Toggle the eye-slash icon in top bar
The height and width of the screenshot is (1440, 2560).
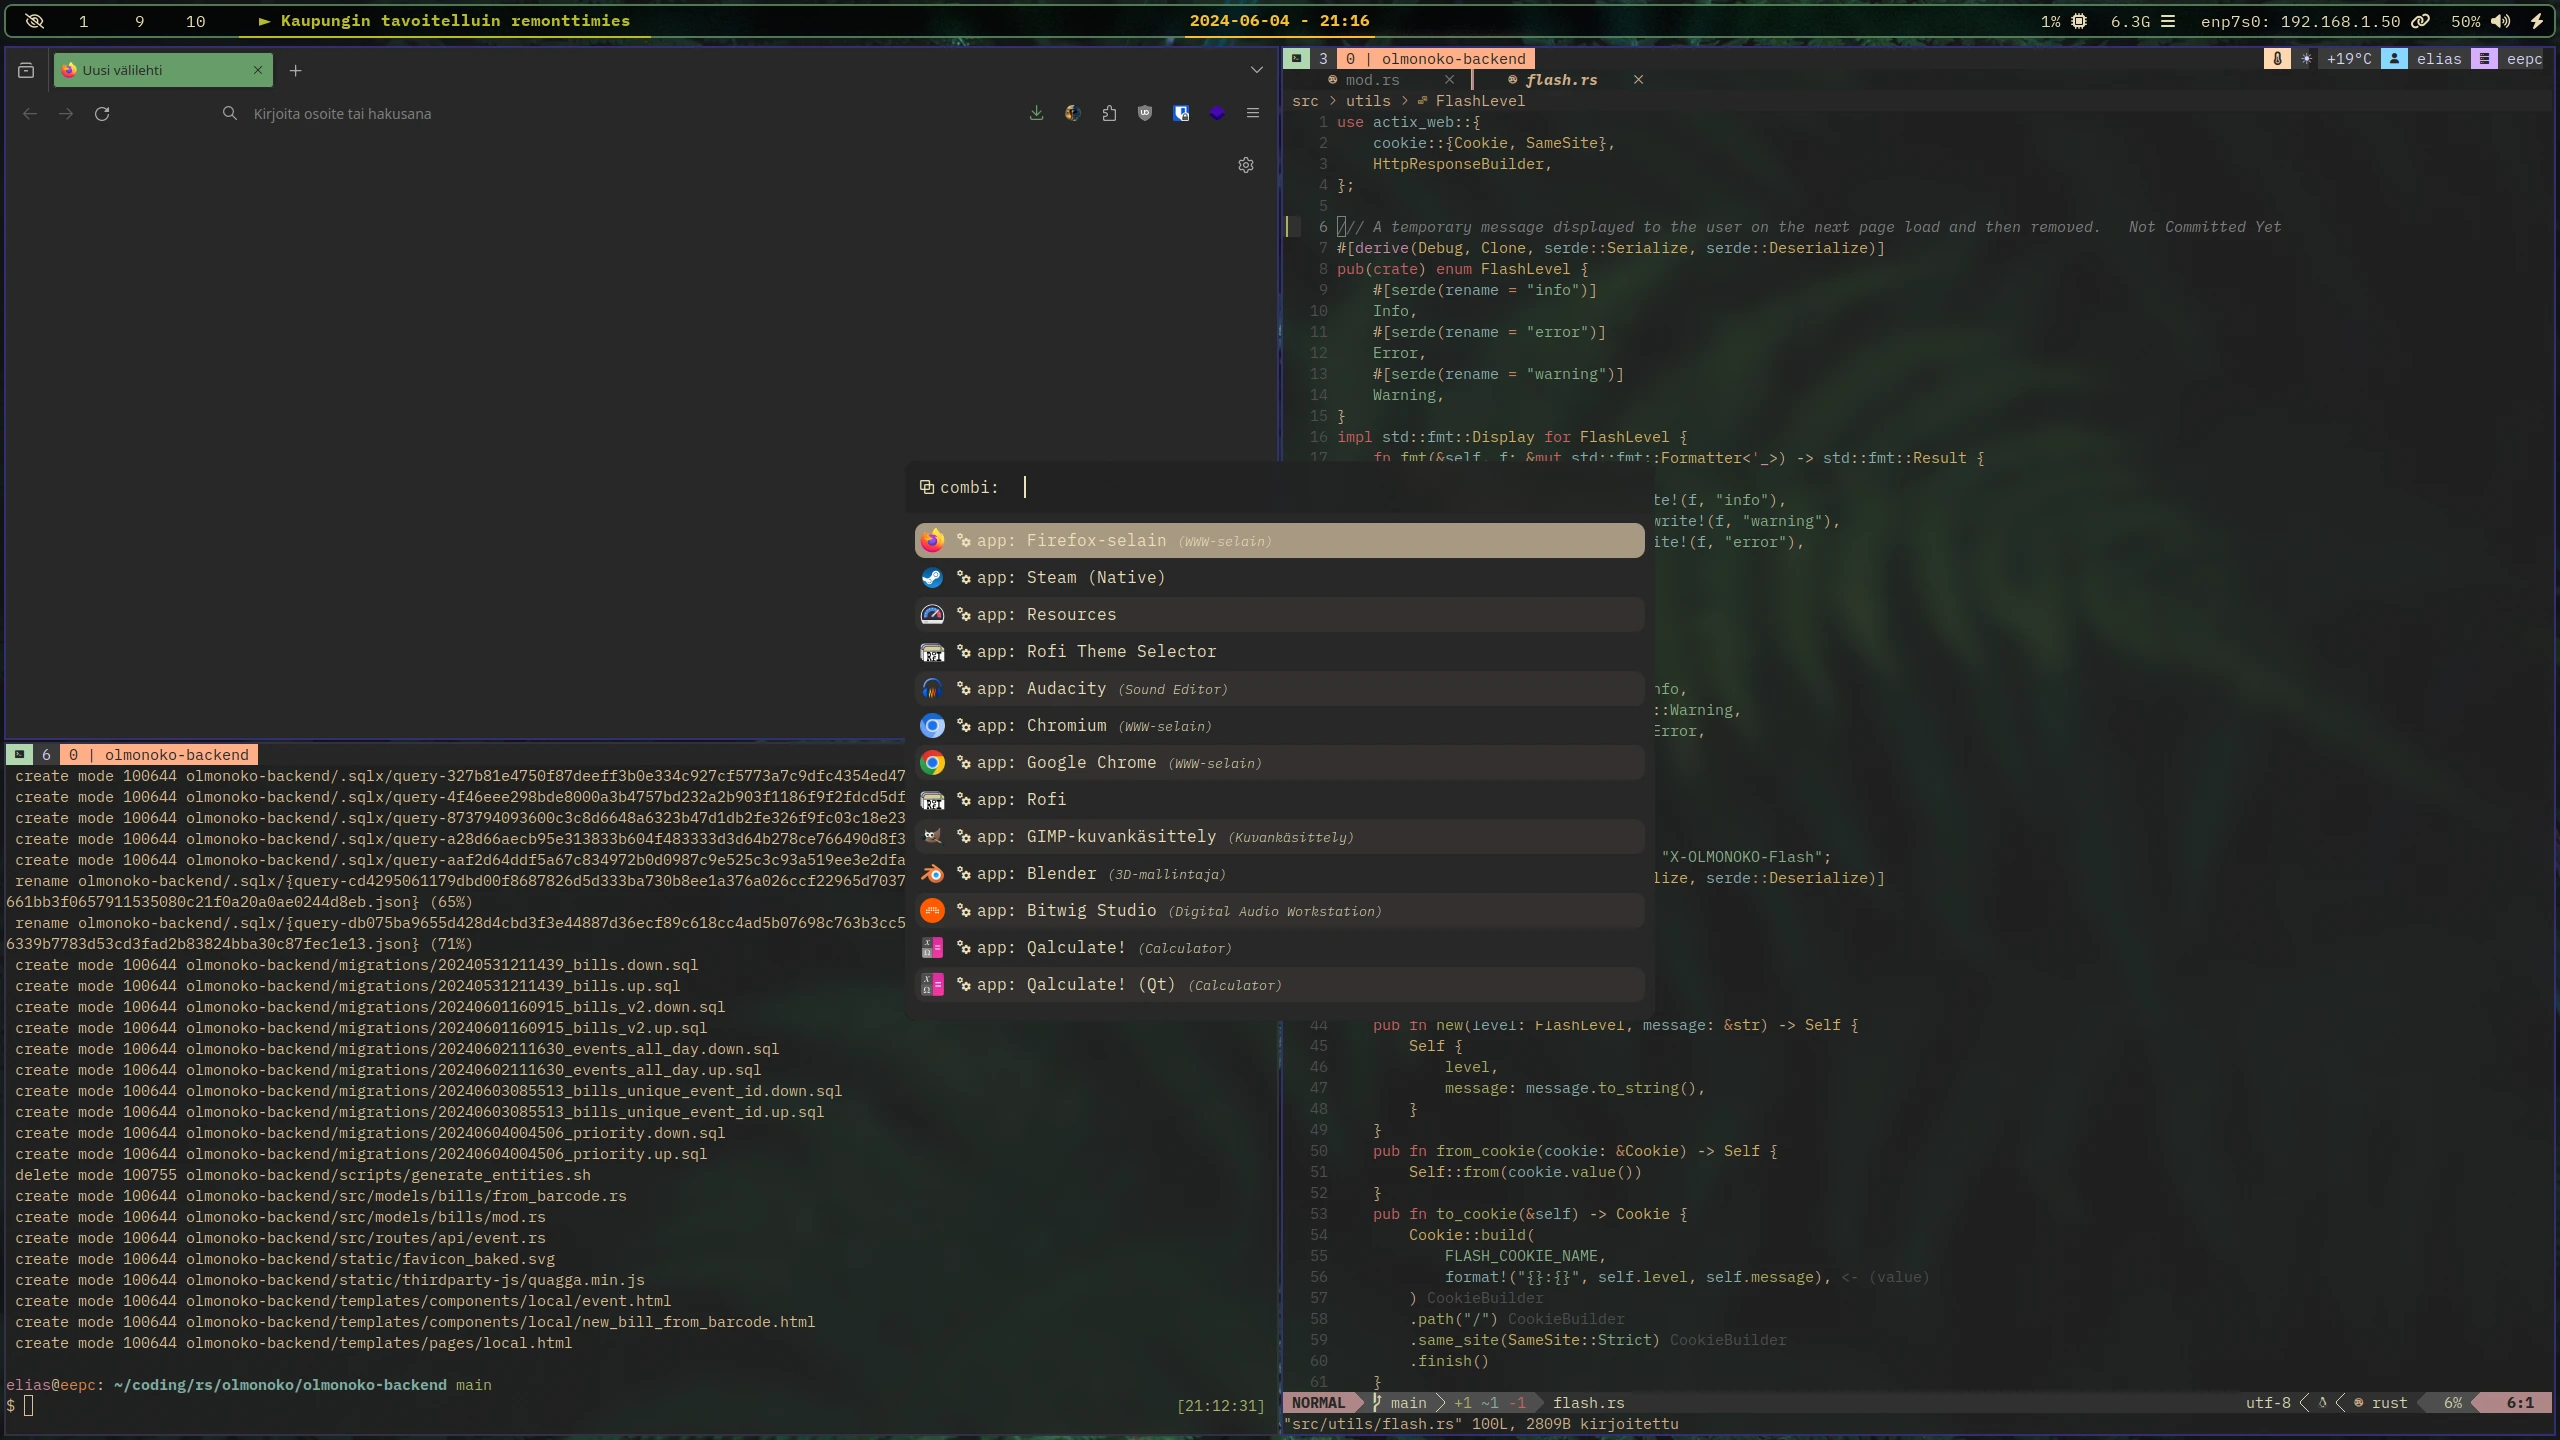(x=34, y=21)
